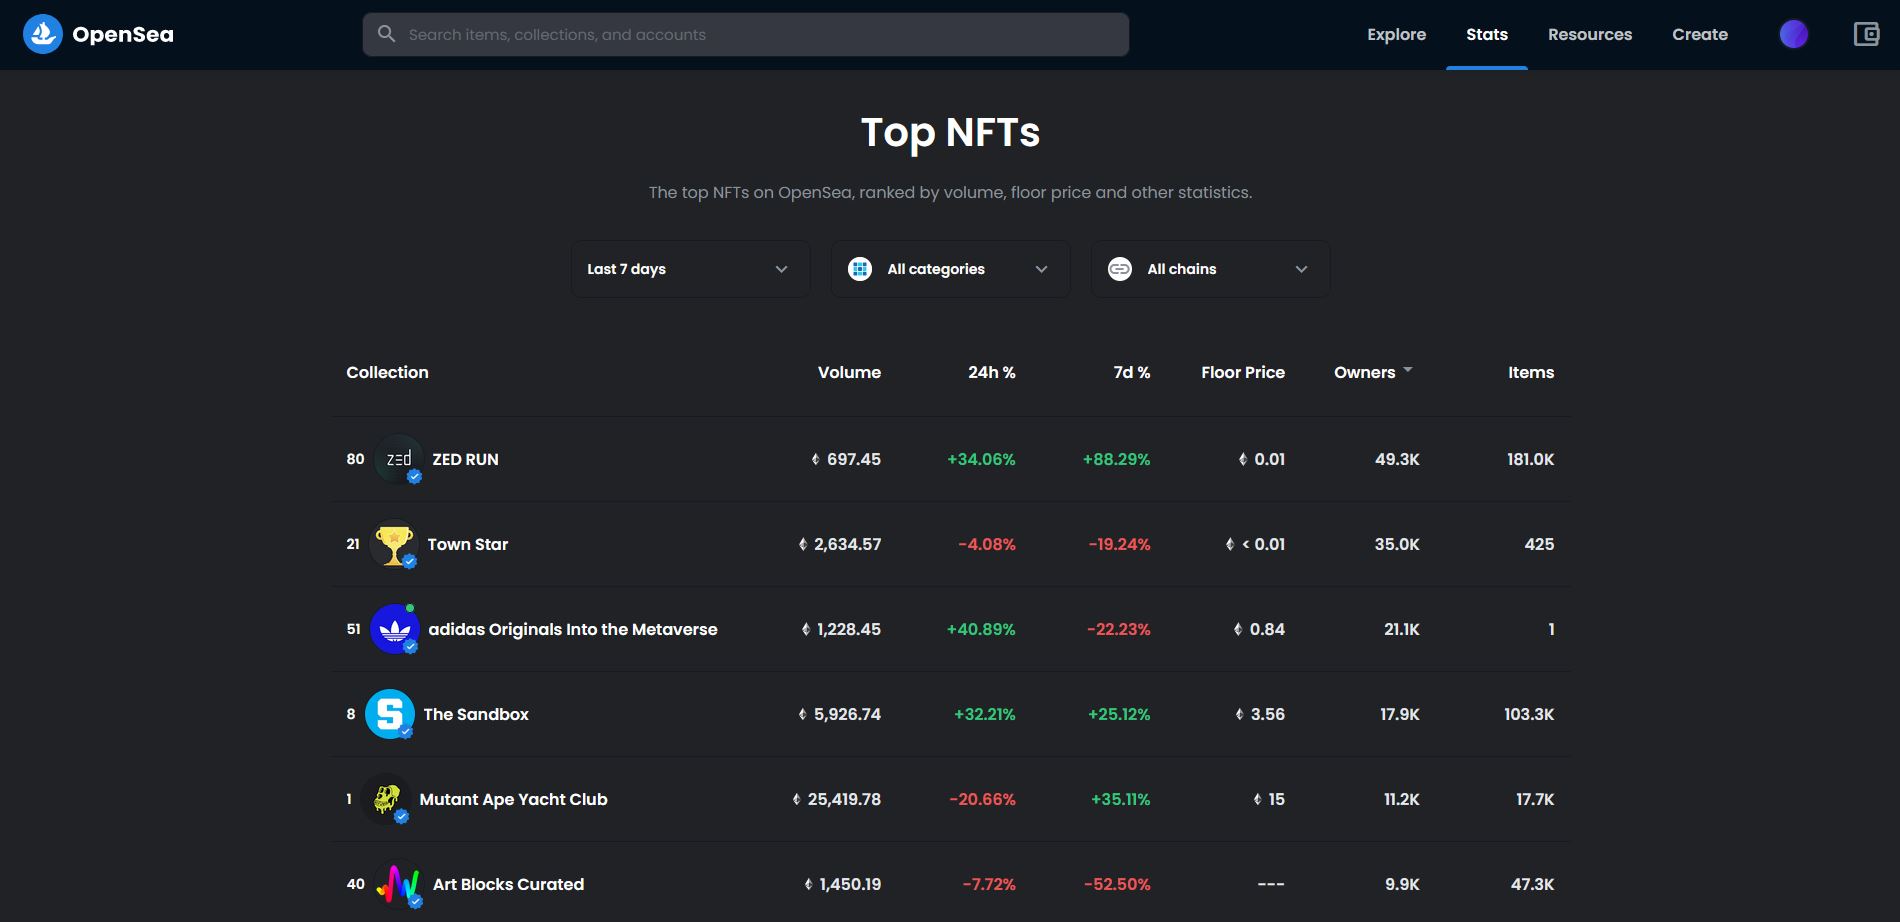Click the Art Blocks Curated logo
Screen dimensions: 1900x922
[399, 884]
